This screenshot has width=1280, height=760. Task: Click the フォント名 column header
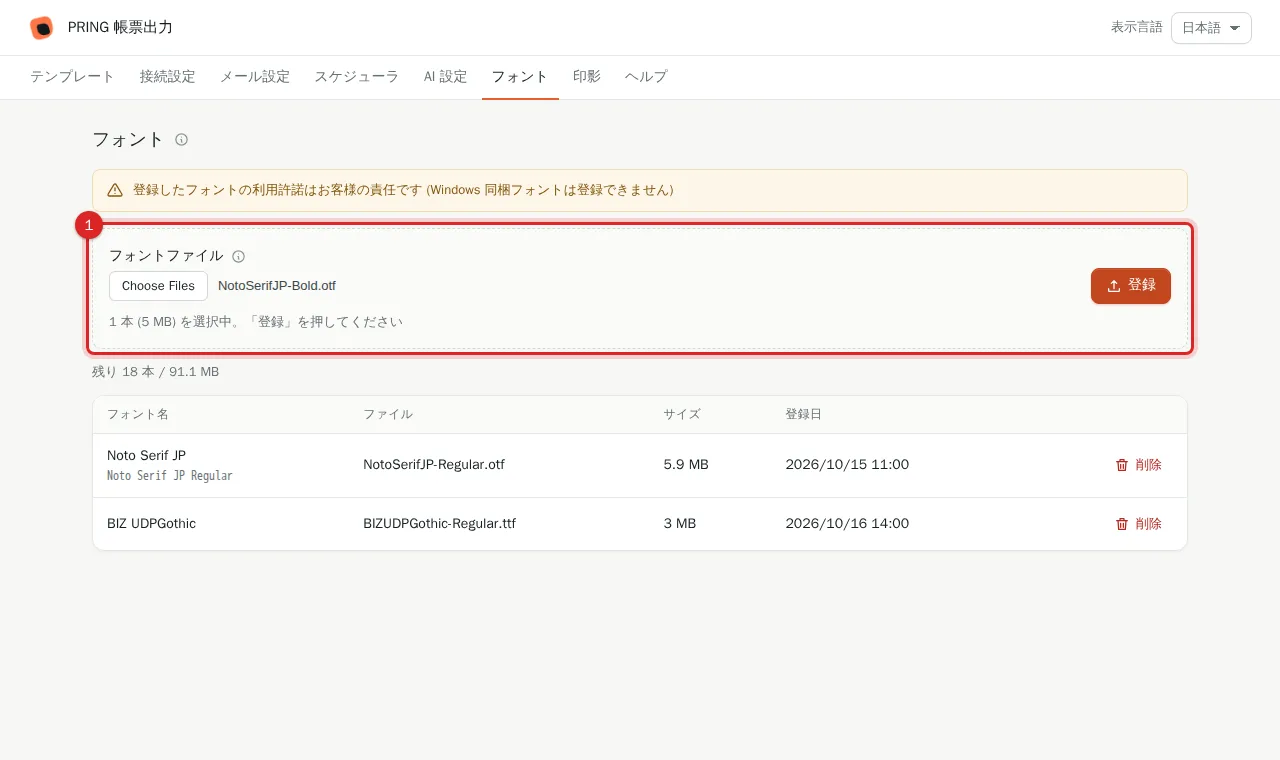coord(138,415)
